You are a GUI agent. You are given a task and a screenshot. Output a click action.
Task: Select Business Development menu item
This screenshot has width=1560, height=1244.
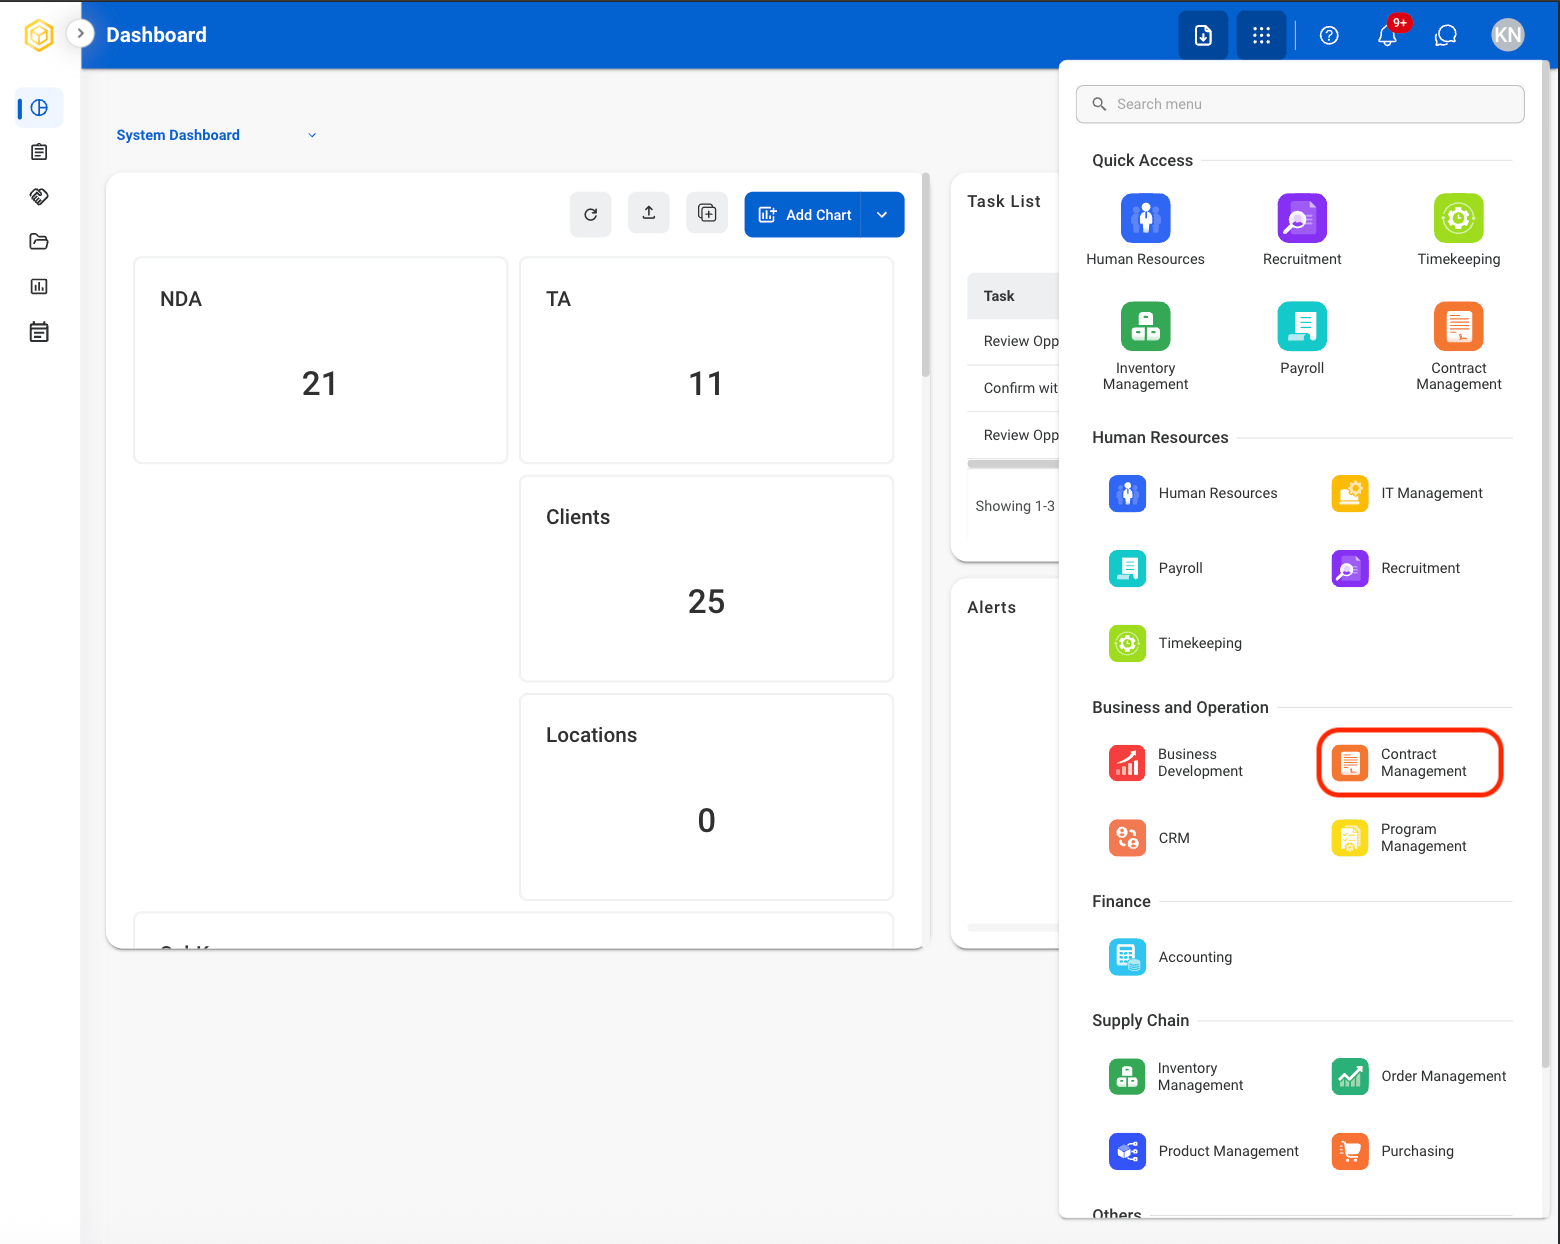point(1176,763)
